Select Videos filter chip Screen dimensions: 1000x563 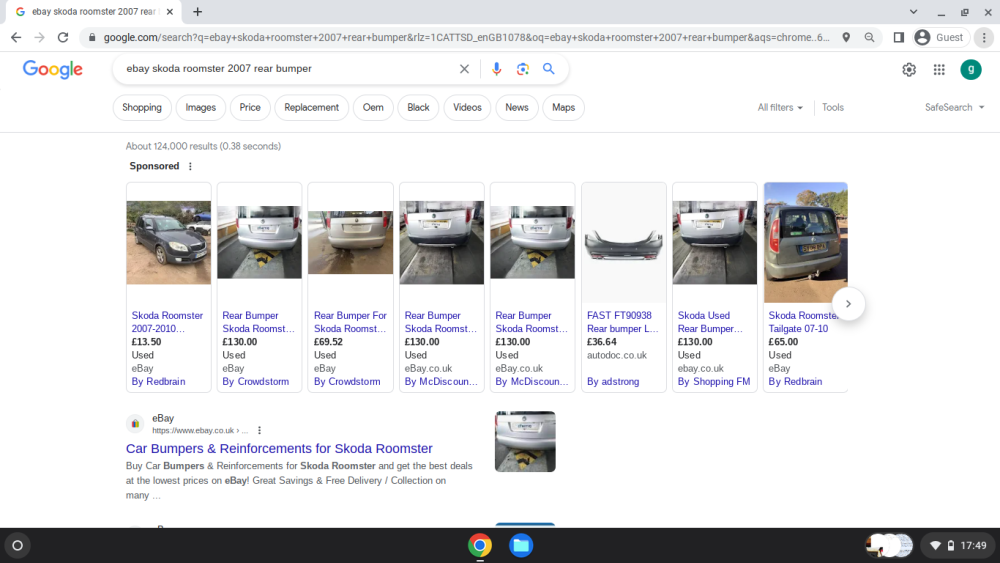[467, 108]
